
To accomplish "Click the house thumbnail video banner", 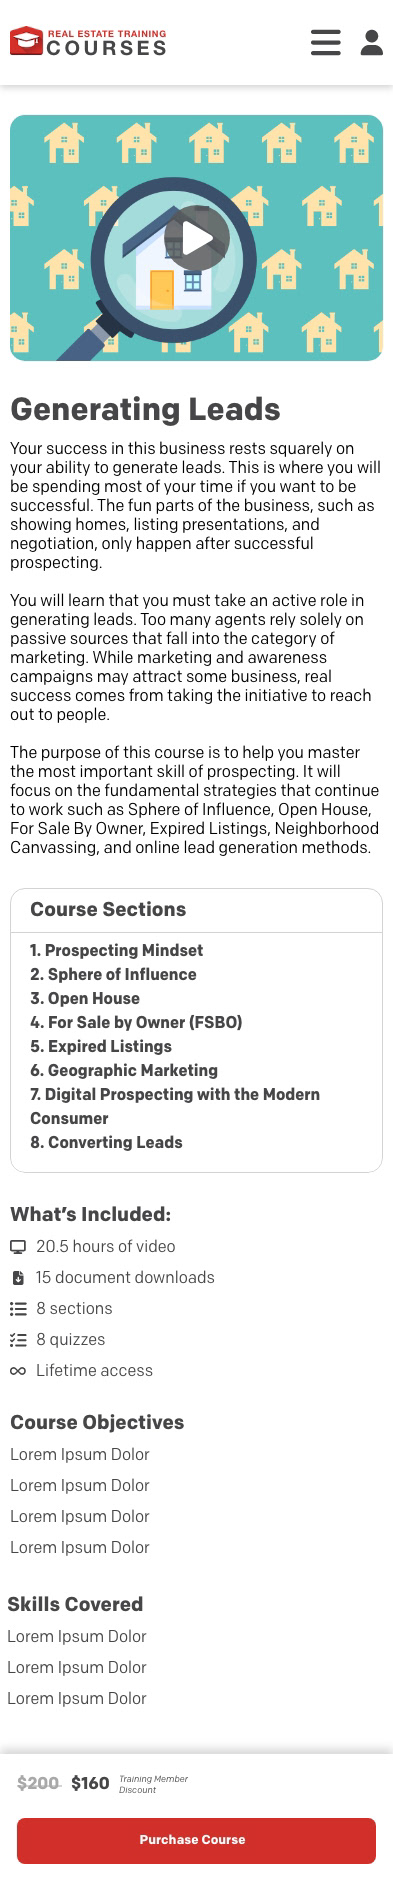I will pyautogui.click(x=196, y=238).
